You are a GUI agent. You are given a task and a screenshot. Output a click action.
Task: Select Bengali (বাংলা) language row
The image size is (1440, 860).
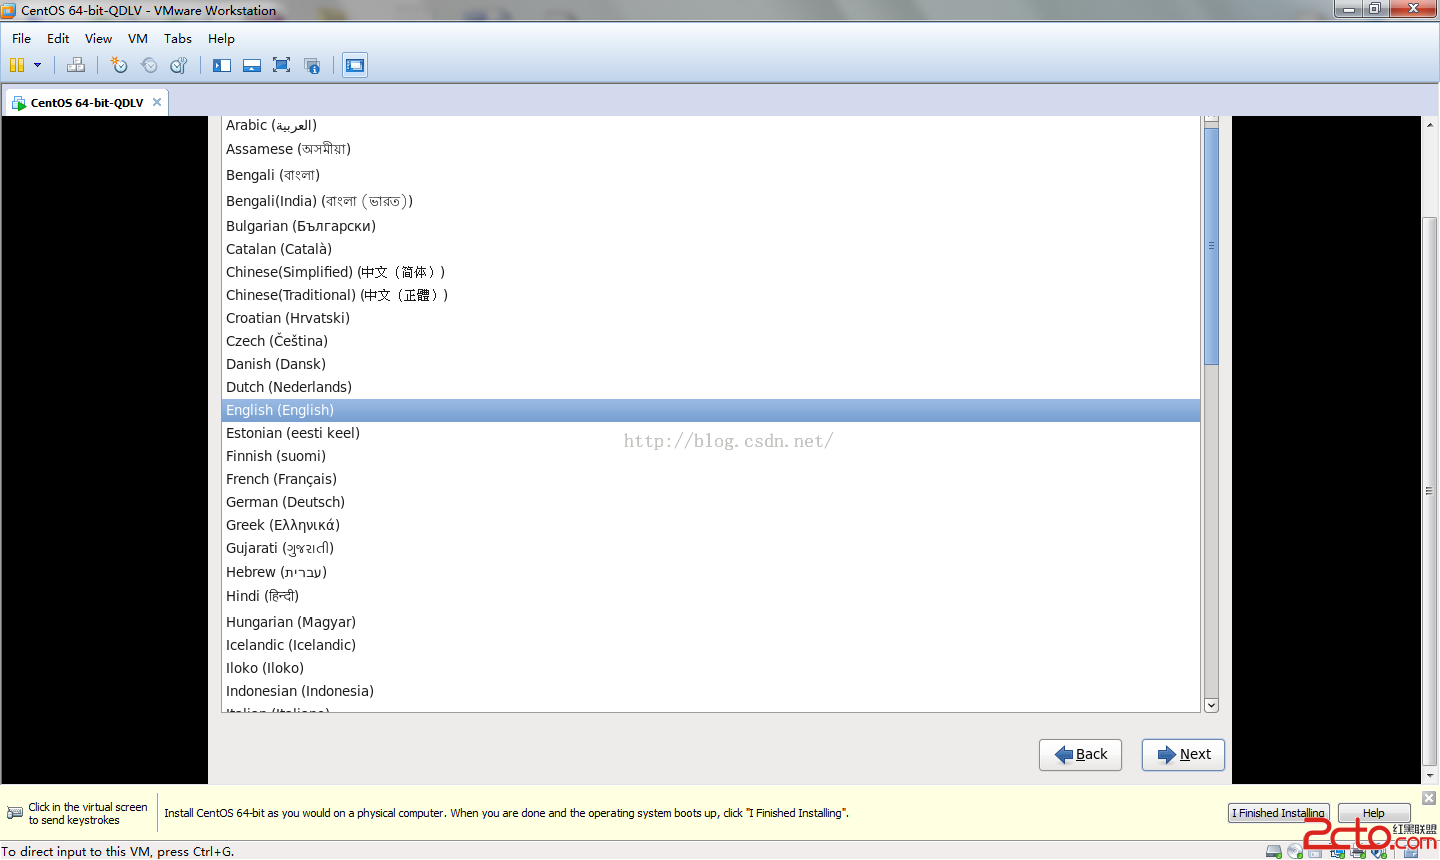710,175
